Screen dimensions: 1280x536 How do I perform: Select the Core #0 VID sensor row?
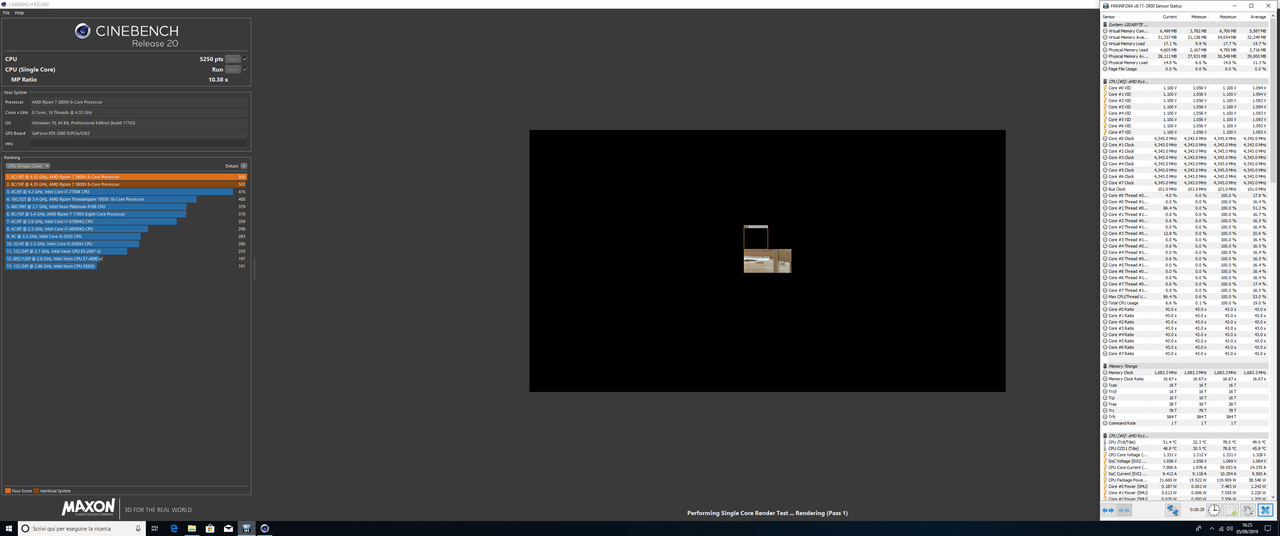coord(1186,88)
